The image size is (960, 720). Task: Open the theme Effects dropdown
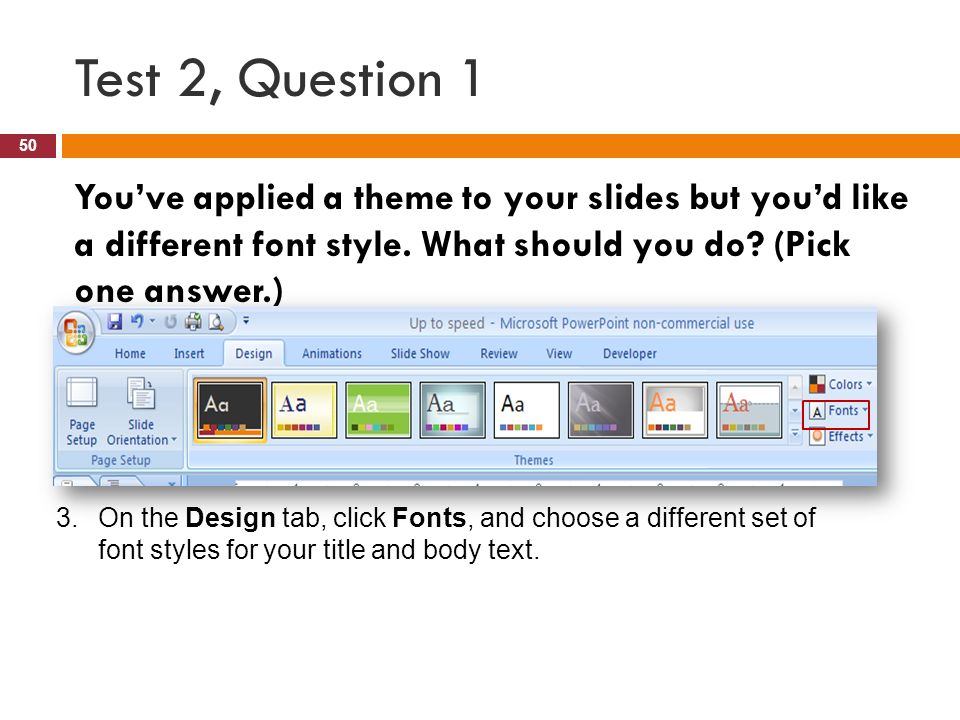click(x=841, y=437)
